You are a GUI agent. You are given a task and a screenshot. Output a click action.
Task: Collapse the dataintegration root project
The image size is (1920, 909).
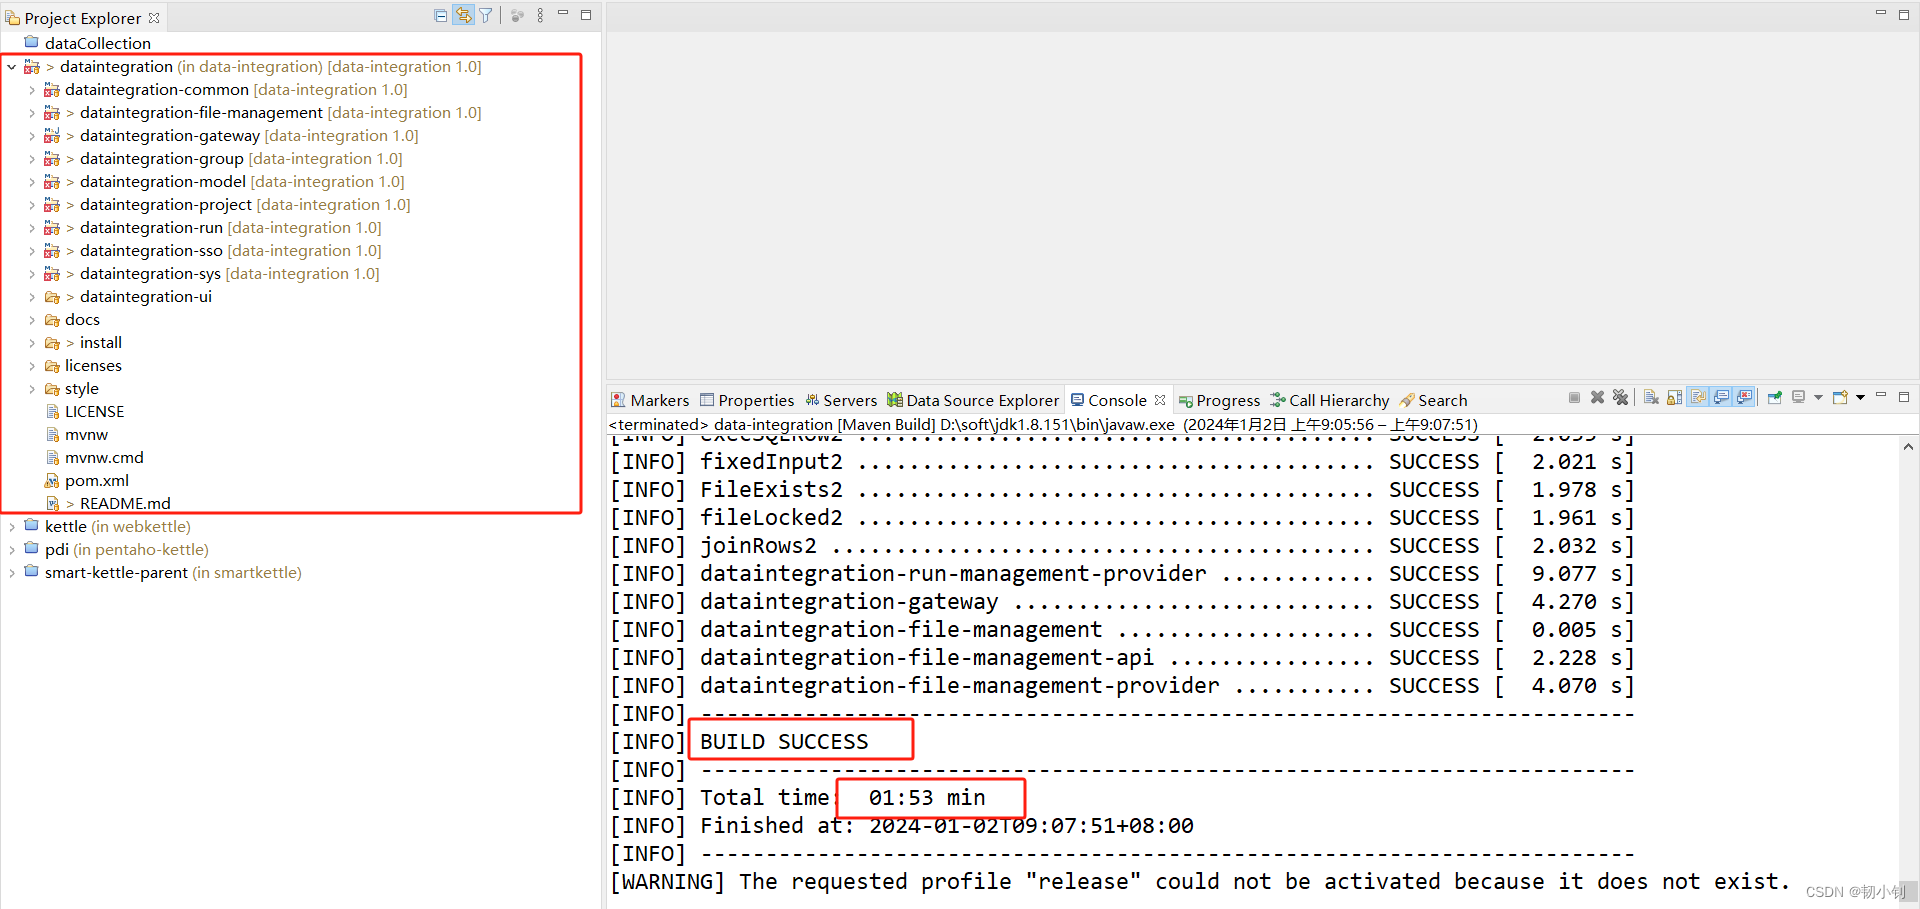click(12, 67)
